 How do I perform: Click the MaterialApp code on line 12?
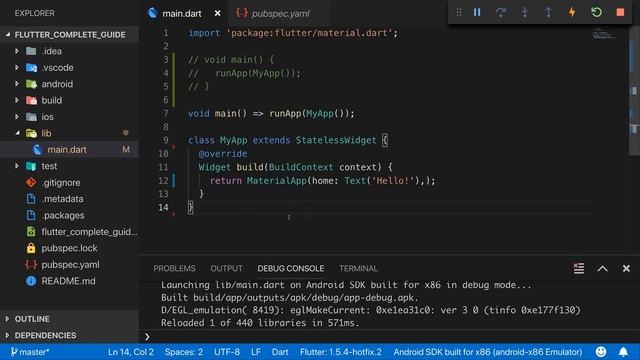coord(276,180)
